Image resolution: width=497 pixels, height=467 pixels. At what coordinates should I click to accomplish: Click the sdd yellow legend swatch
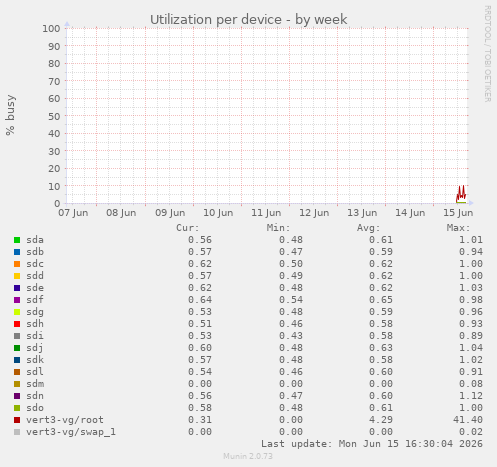coord(17,276)
